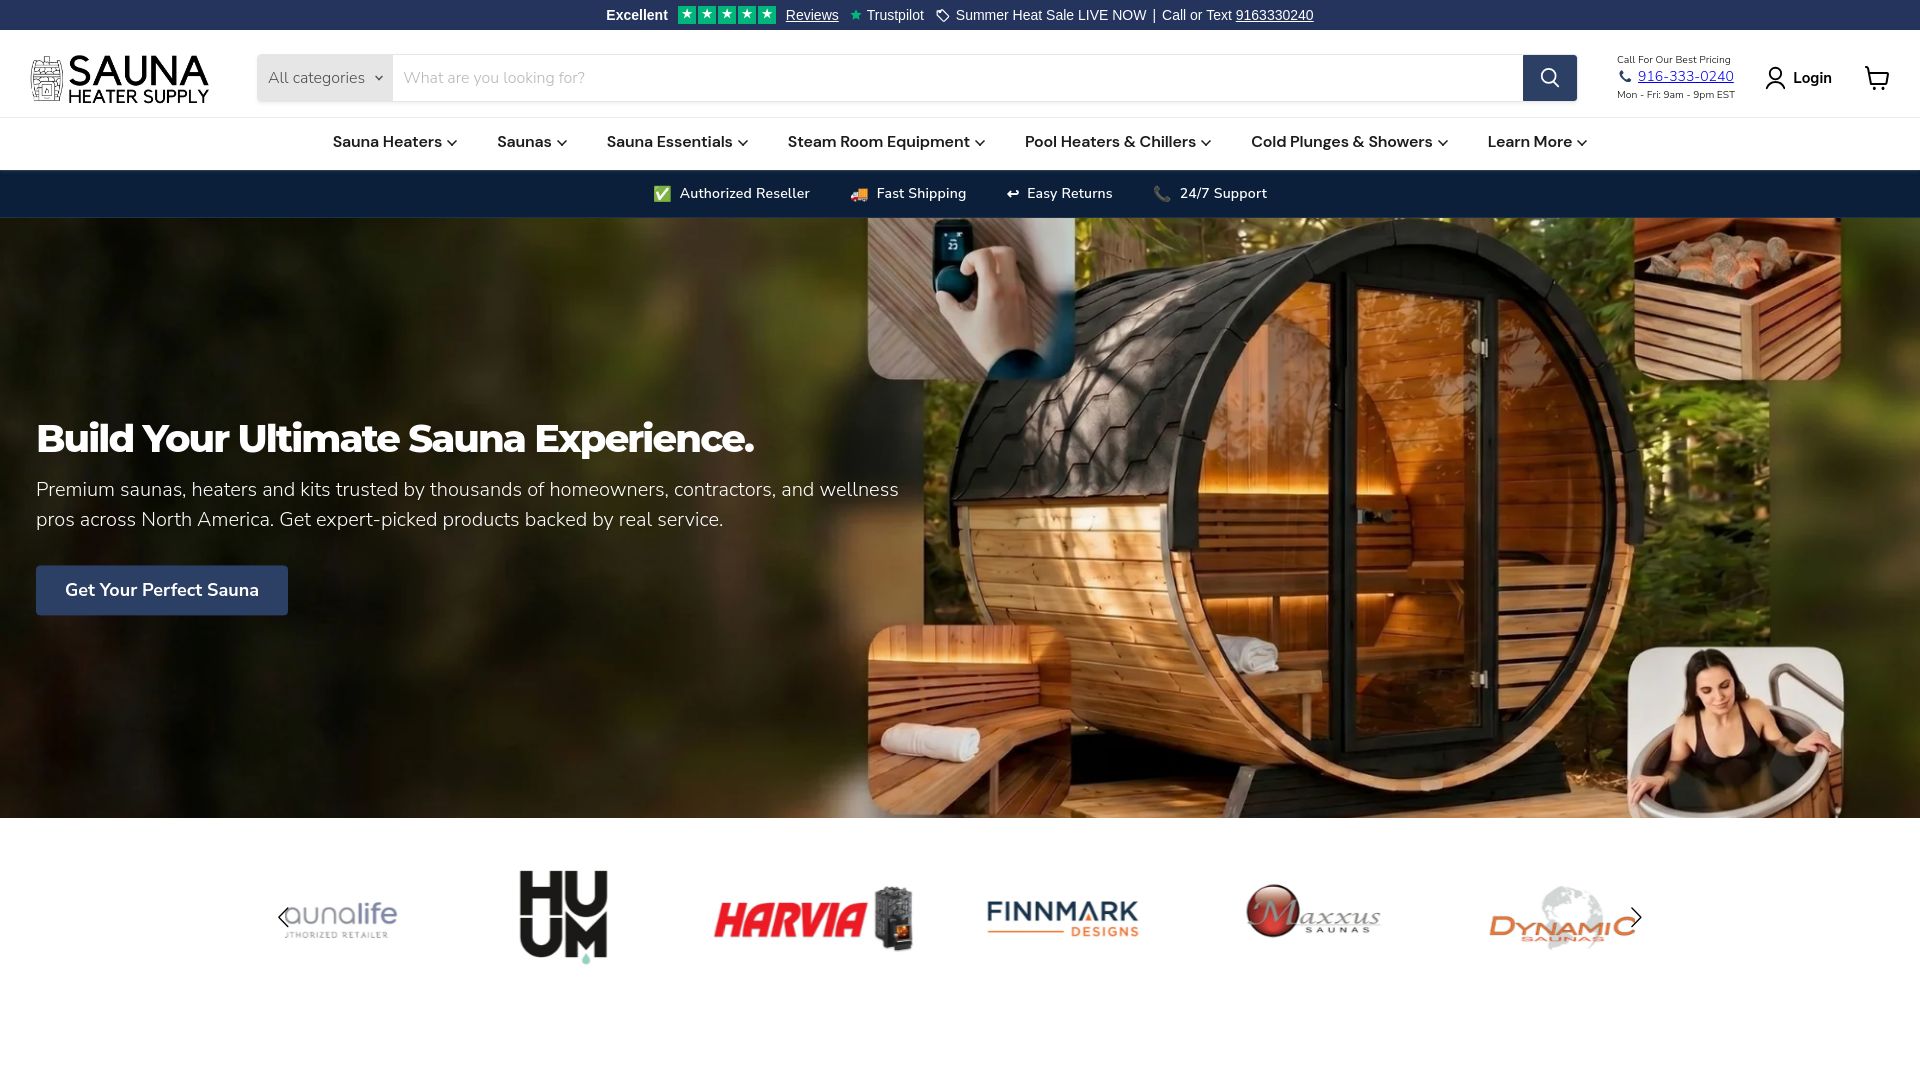Open the Learn More menu
This screenshot has width=1920, height=1080.
pyautogui.click(x=1537, y=142)
